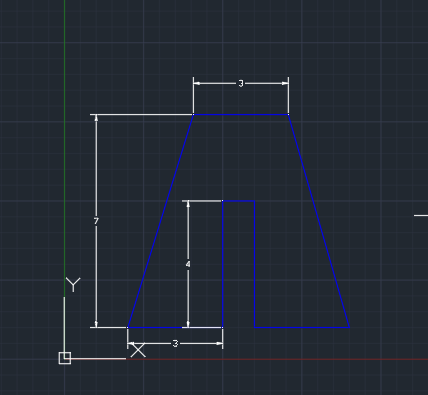Select the 7 dimension's top extension line
This screenshot has height=395, width=428.
142,115
